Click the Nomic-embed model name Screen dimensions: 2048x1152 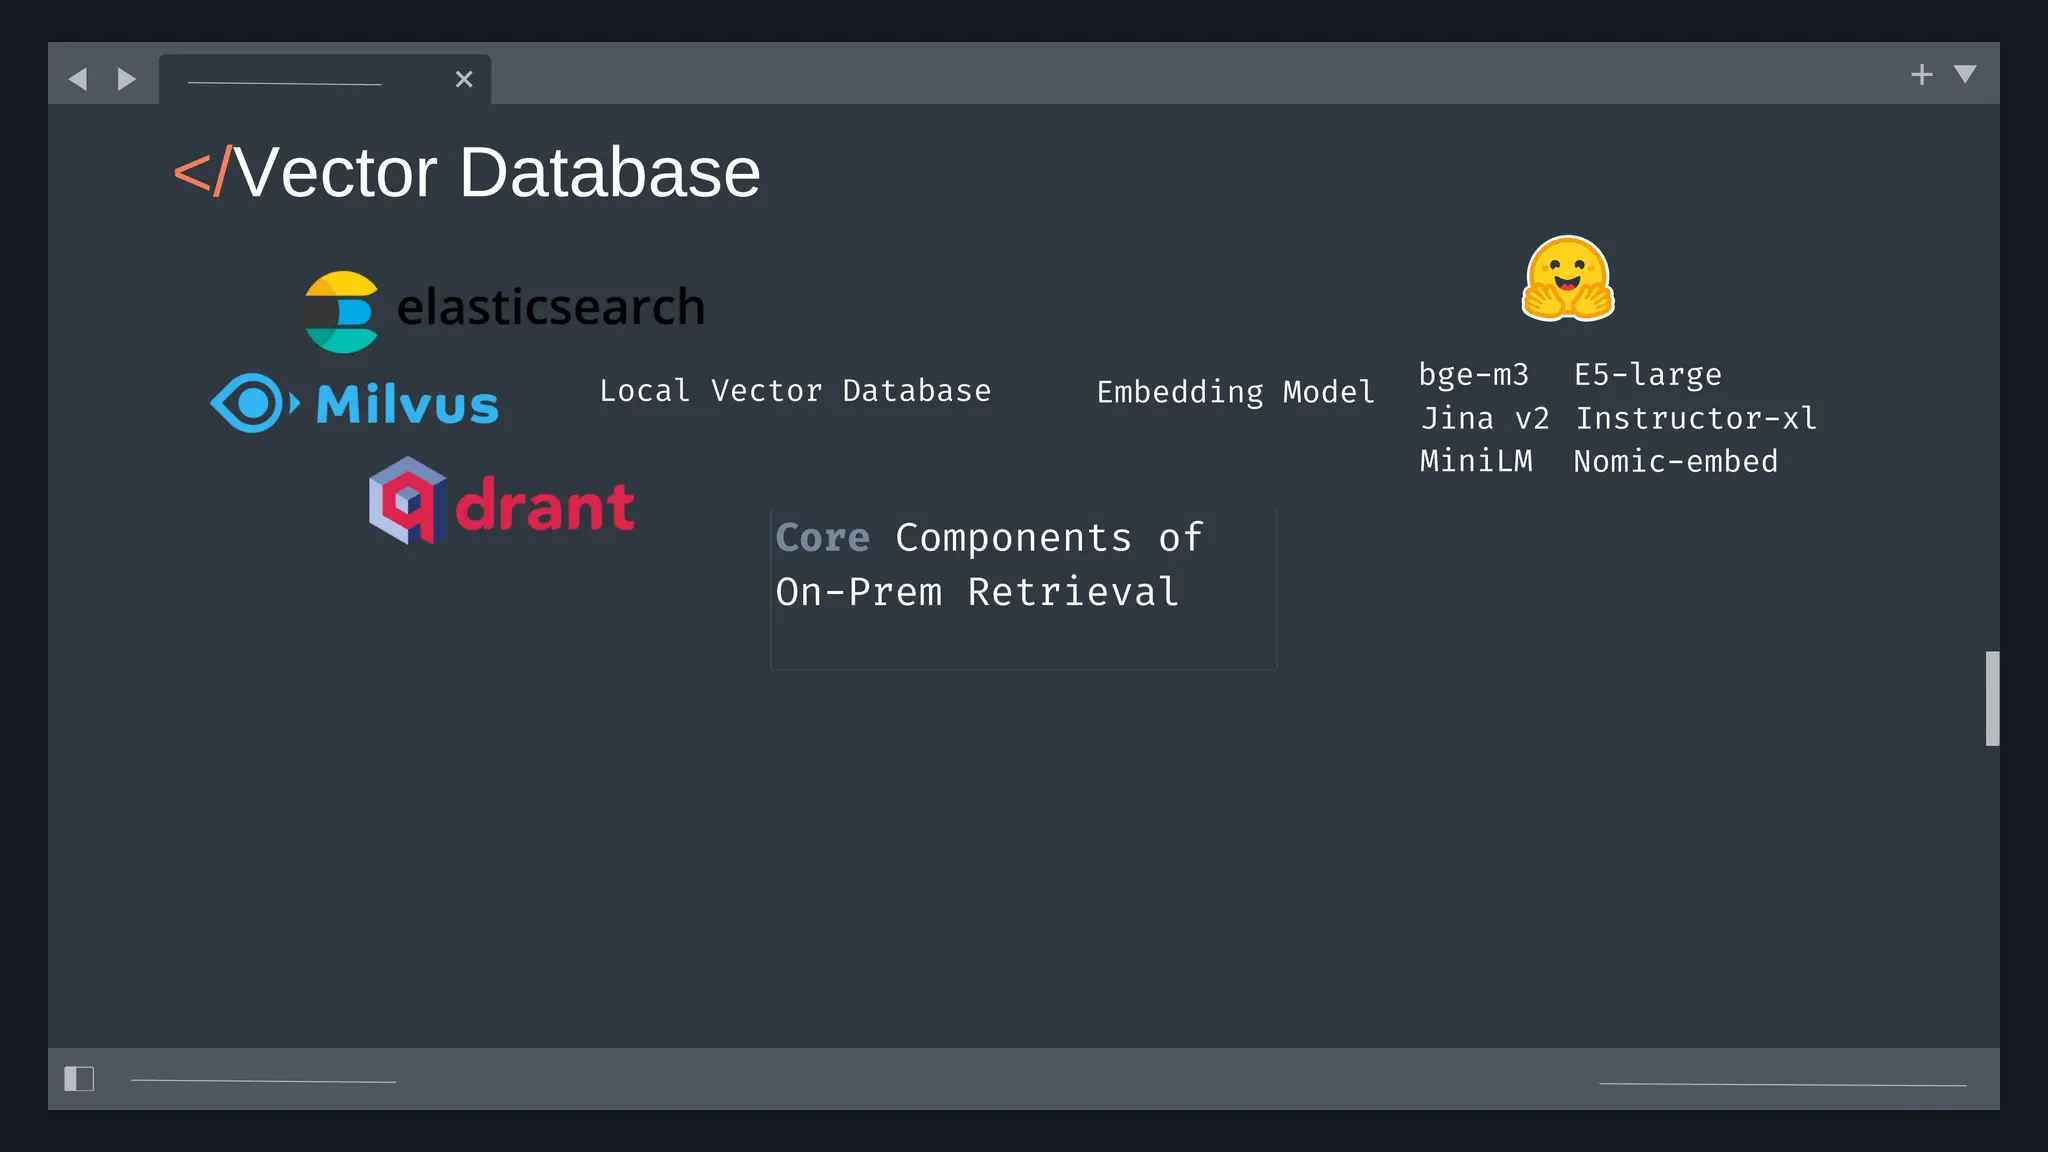coord(1675,461)
